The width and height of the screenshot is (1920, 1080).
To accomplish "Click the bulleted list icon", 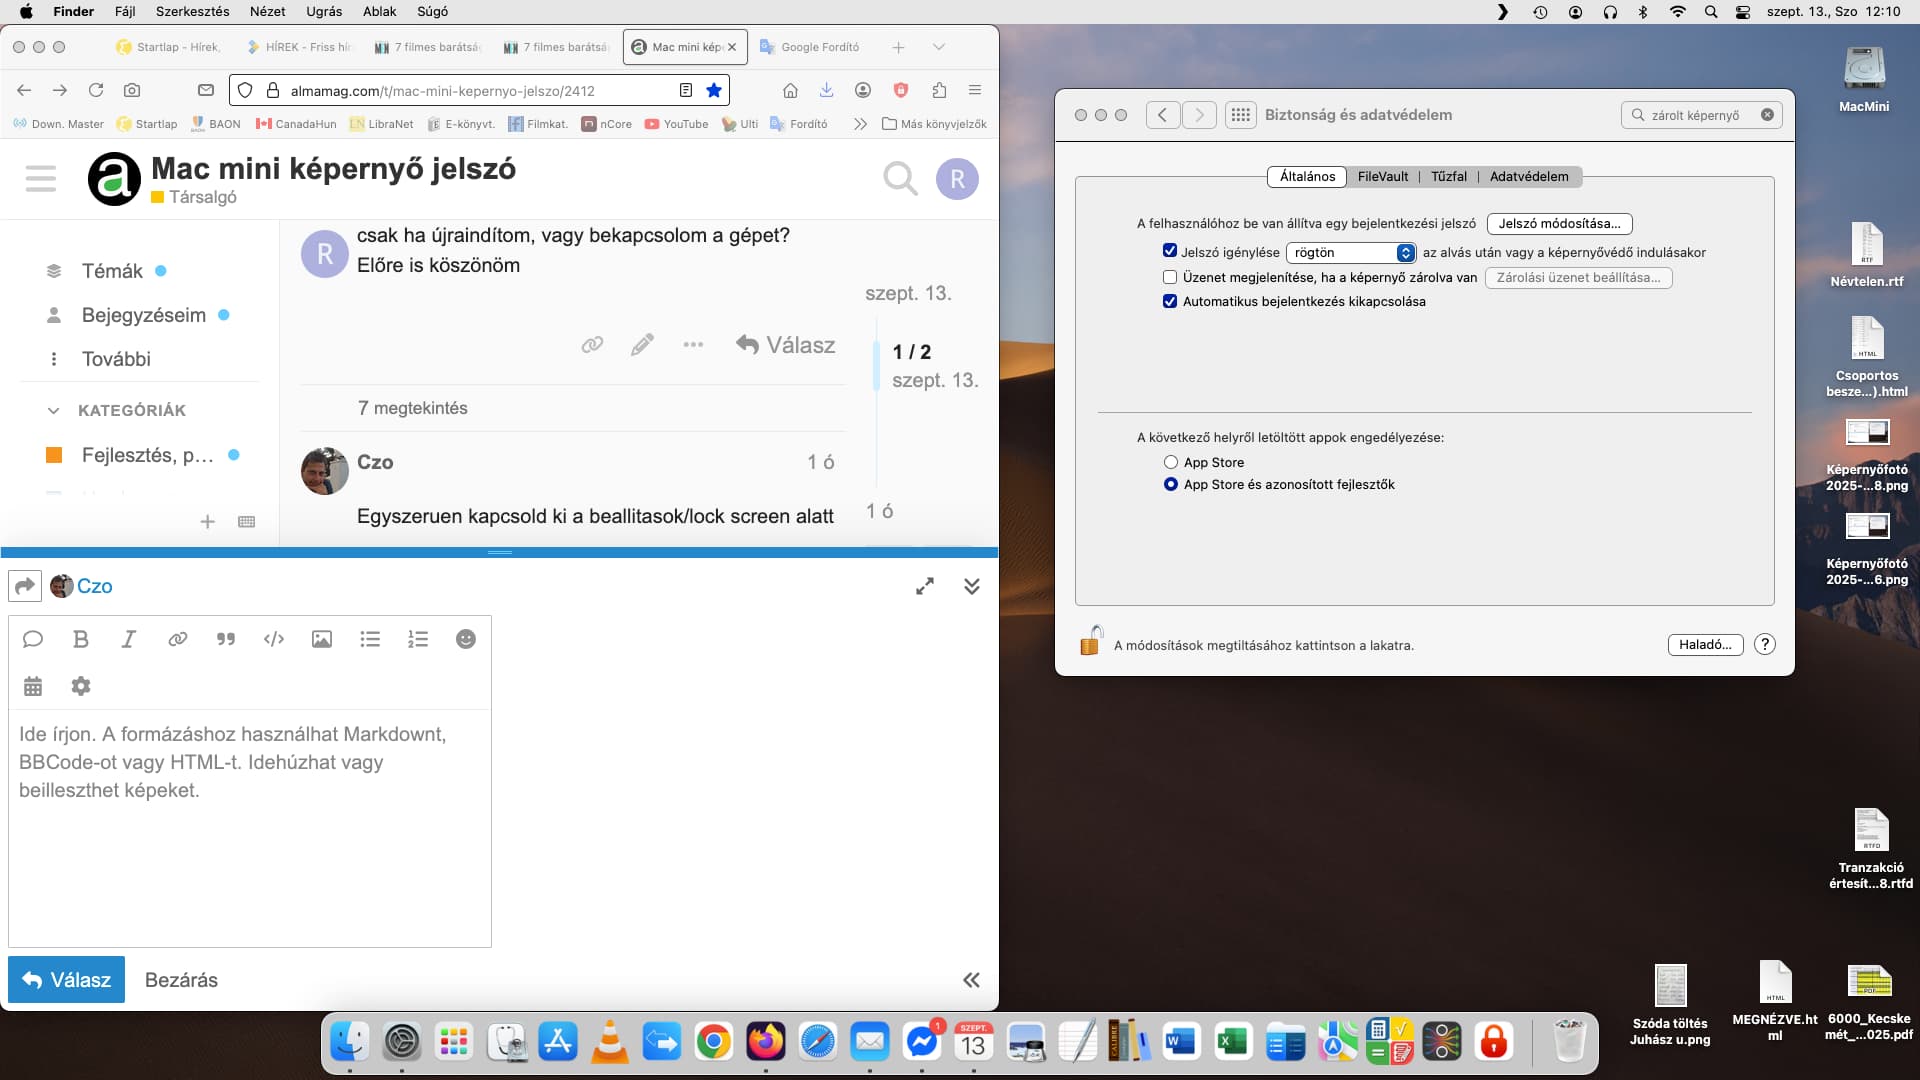I will pos(370,639).
